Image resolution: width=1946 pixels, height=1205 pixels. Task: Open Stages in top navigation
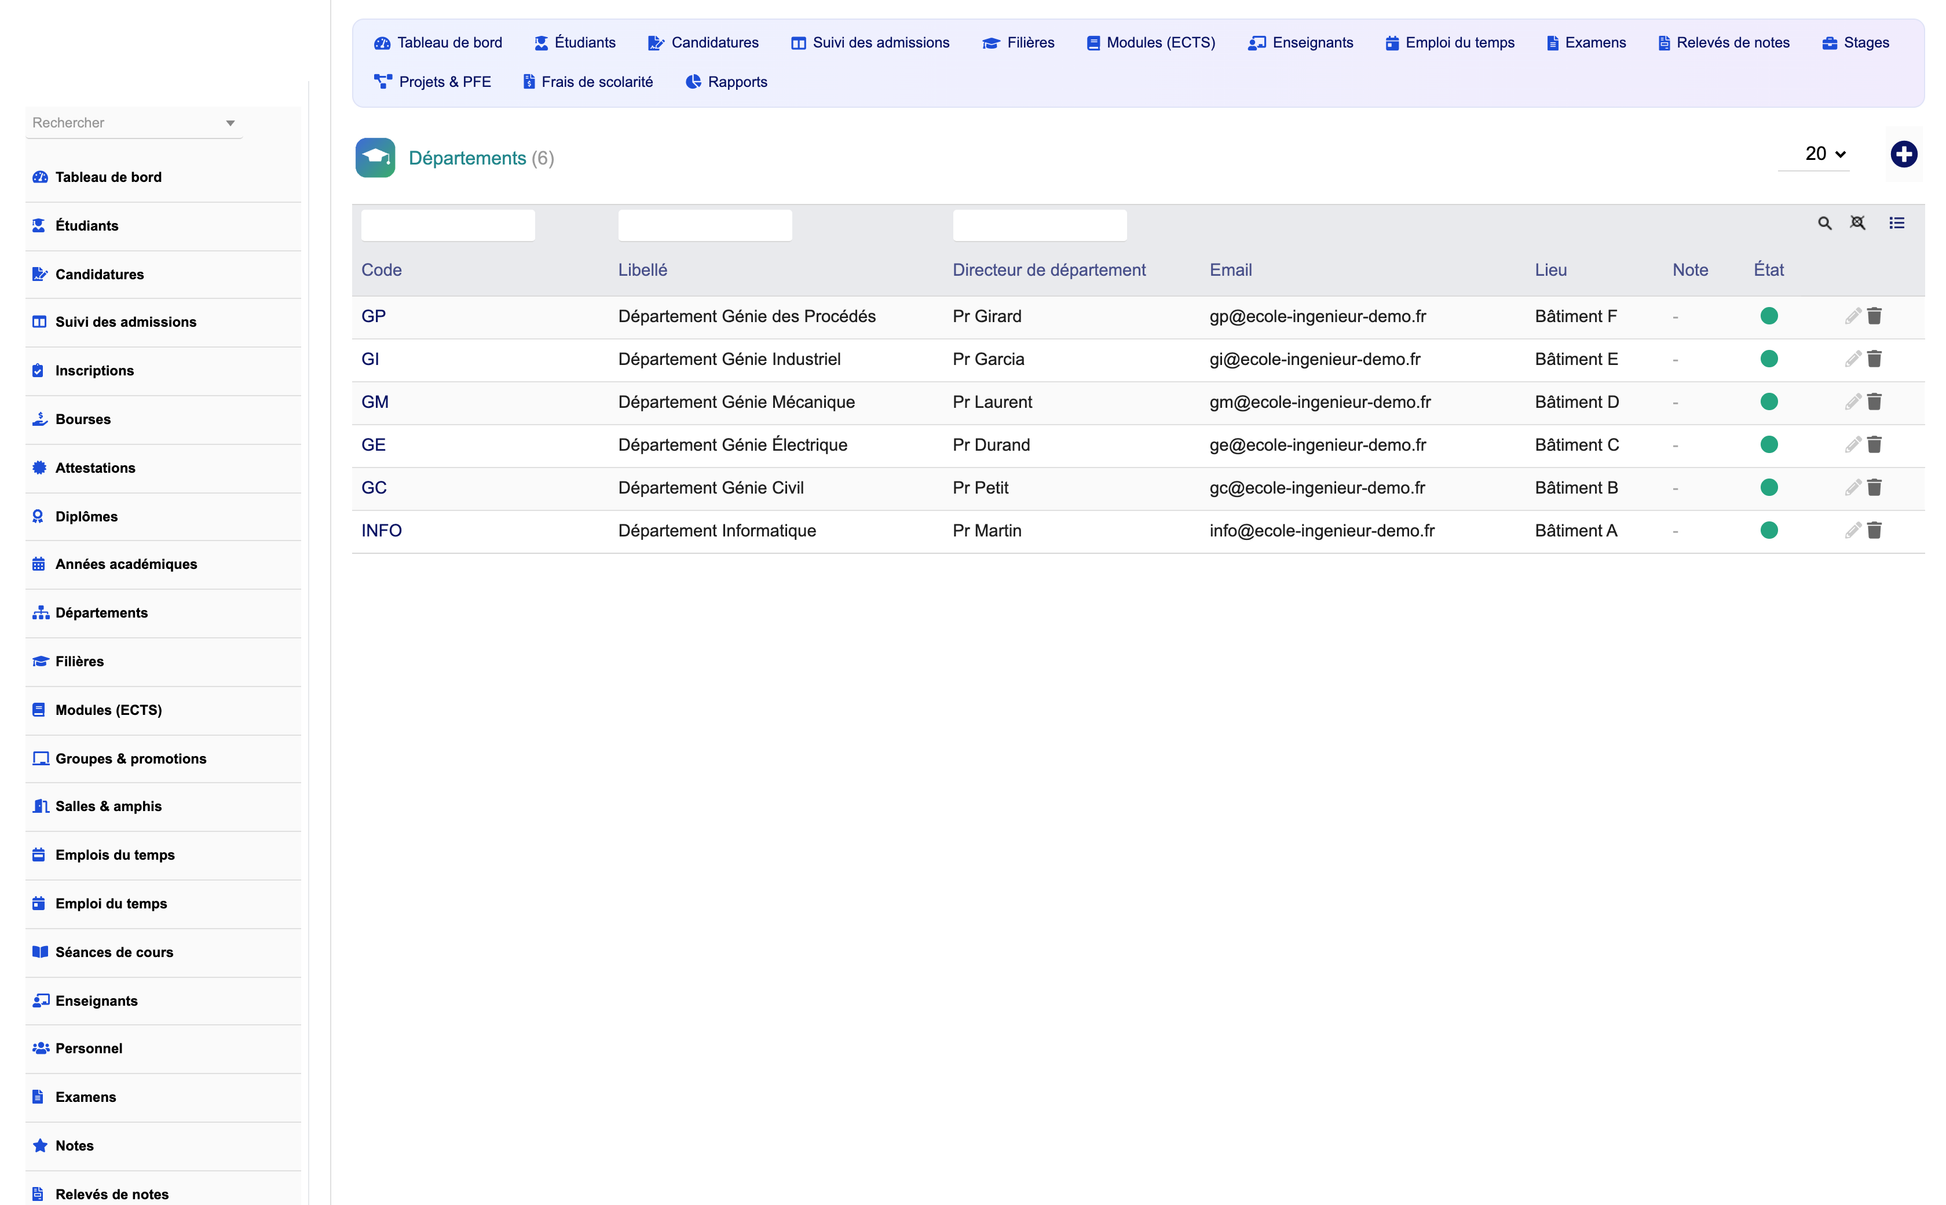pos(1856,43)
